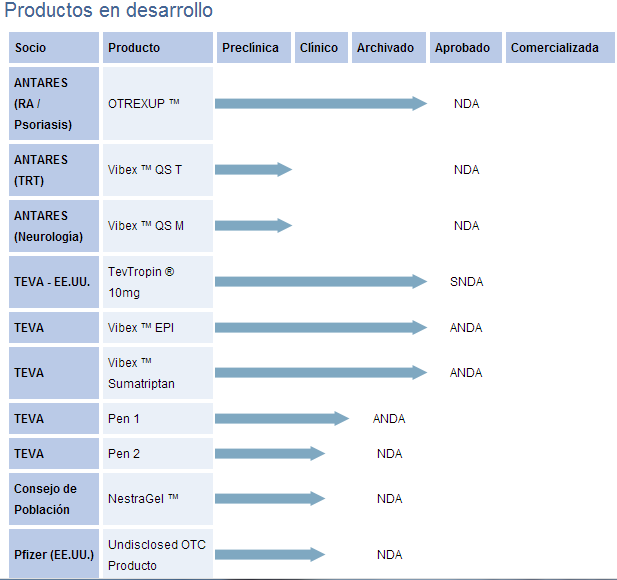
Task: Click 'ANDA' in the Sumatriptan row
Action: pyautogui.click(x=466, y=373)
